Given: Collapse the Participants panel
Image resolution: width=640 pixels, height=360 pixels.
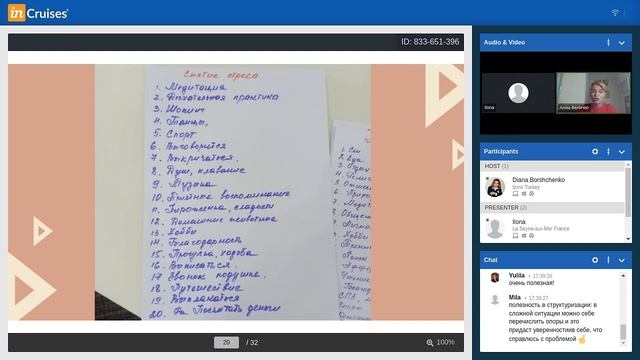Looking at the screenshot, I should coord(622,151).
